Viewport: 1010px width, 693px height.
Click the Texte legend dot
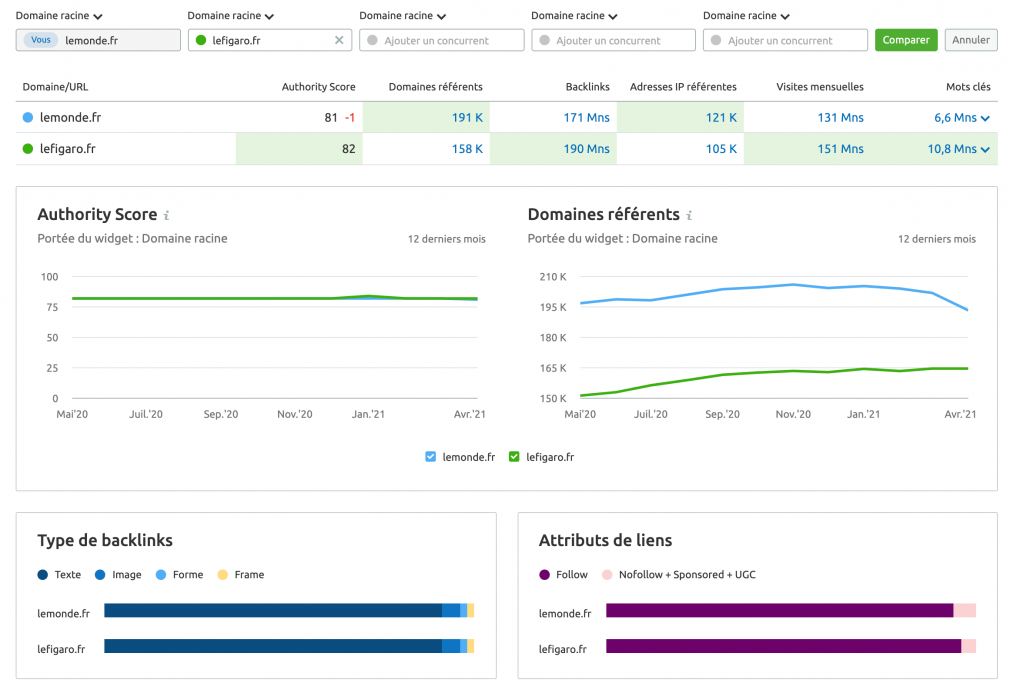point(43,574)
